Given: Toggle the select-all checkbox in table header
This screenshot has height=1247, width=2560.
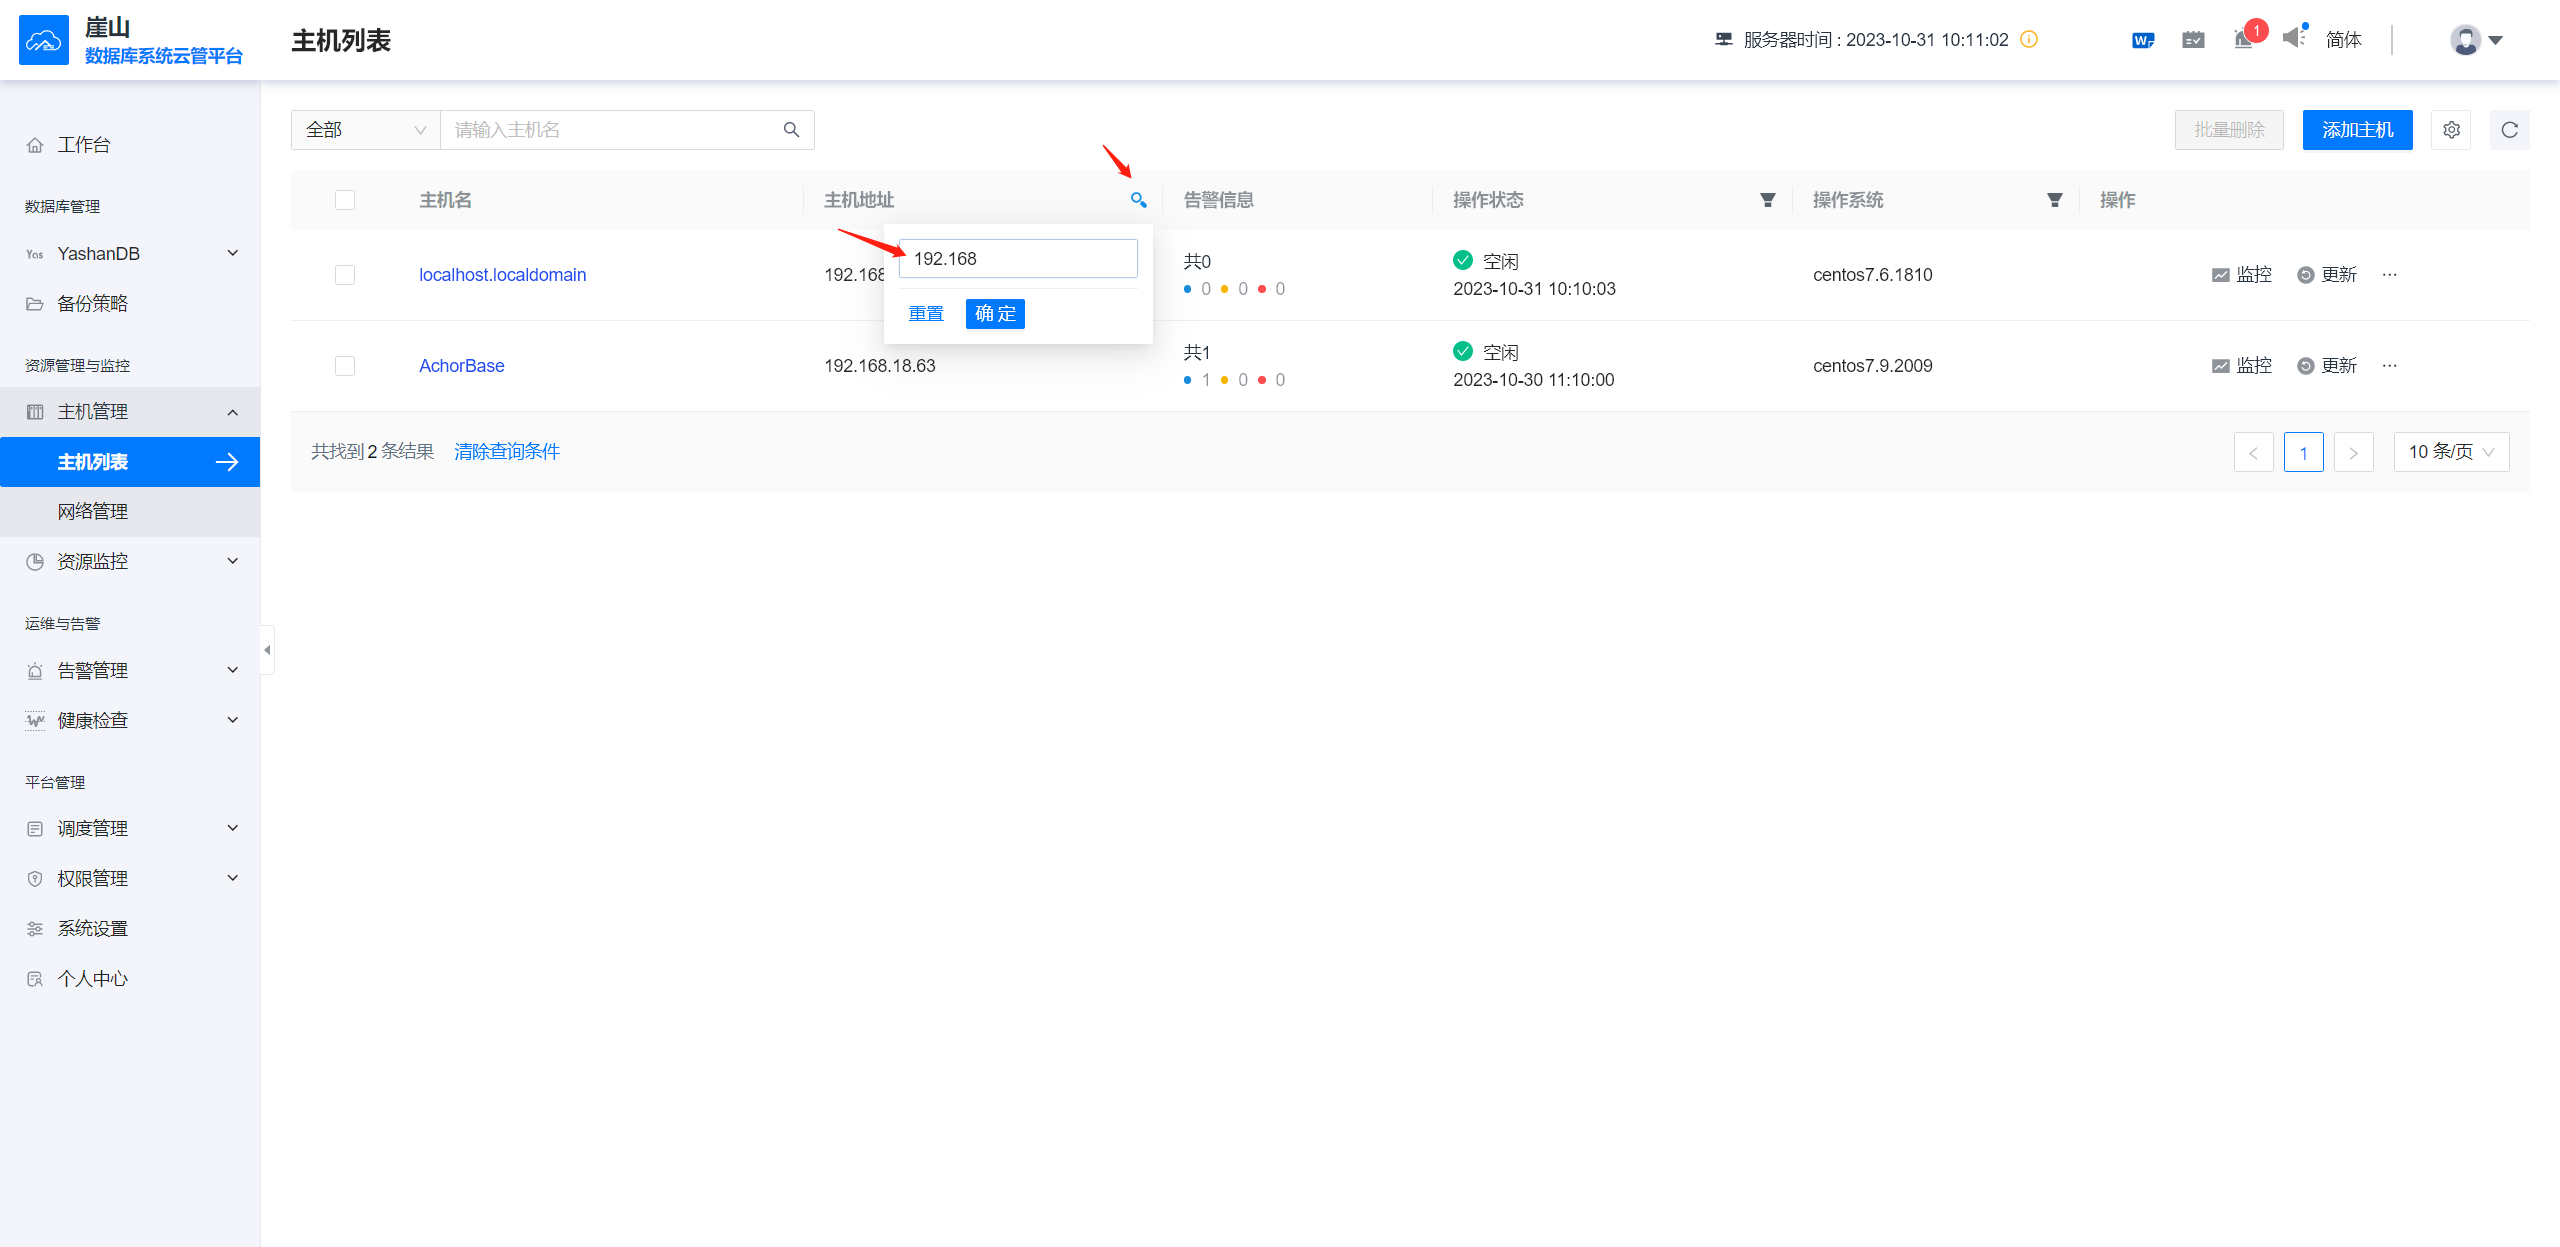Looking at the screenshot, I should [345, 200].
